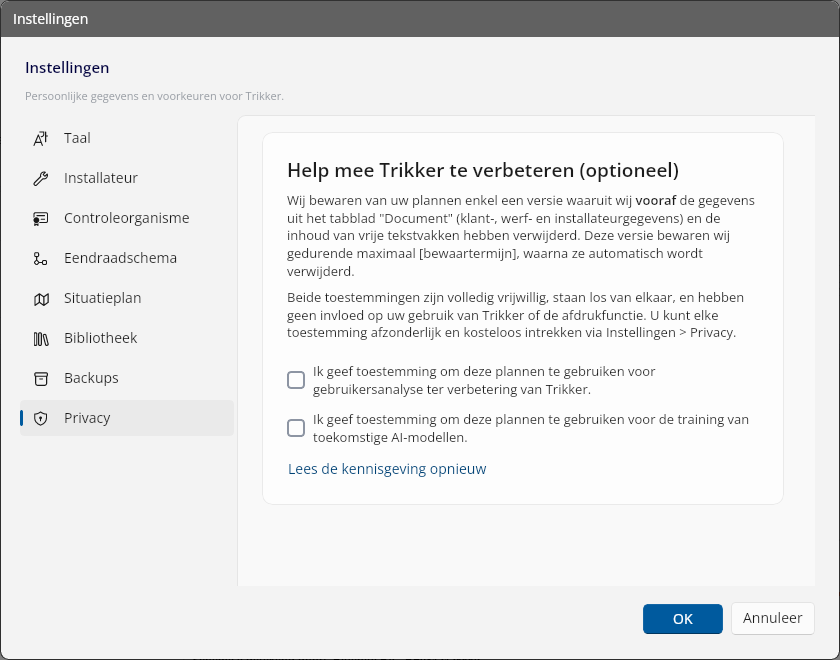Click the Situatieplan map icon

coord(41,299)
